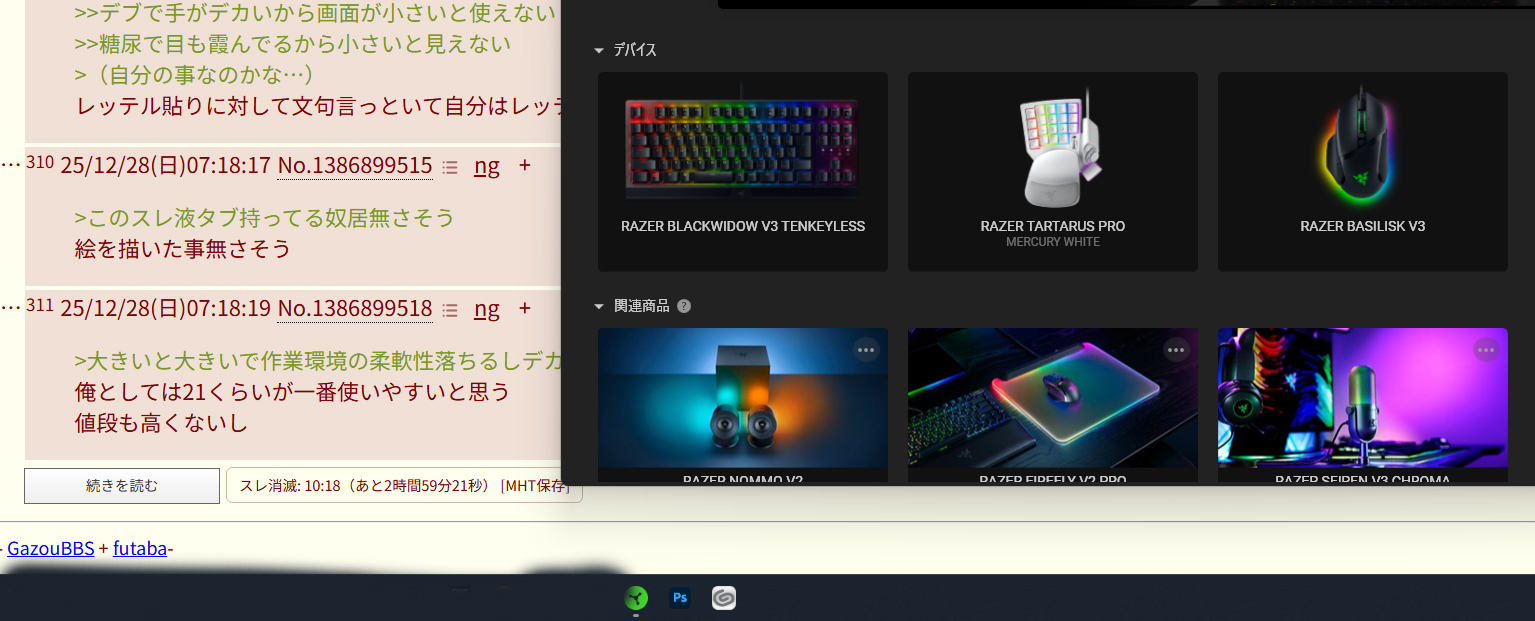This screenshot has height=621, width=1535.
Task: Collapse the デバイス section
Action: pyautogui.click(x=599, y=50)
